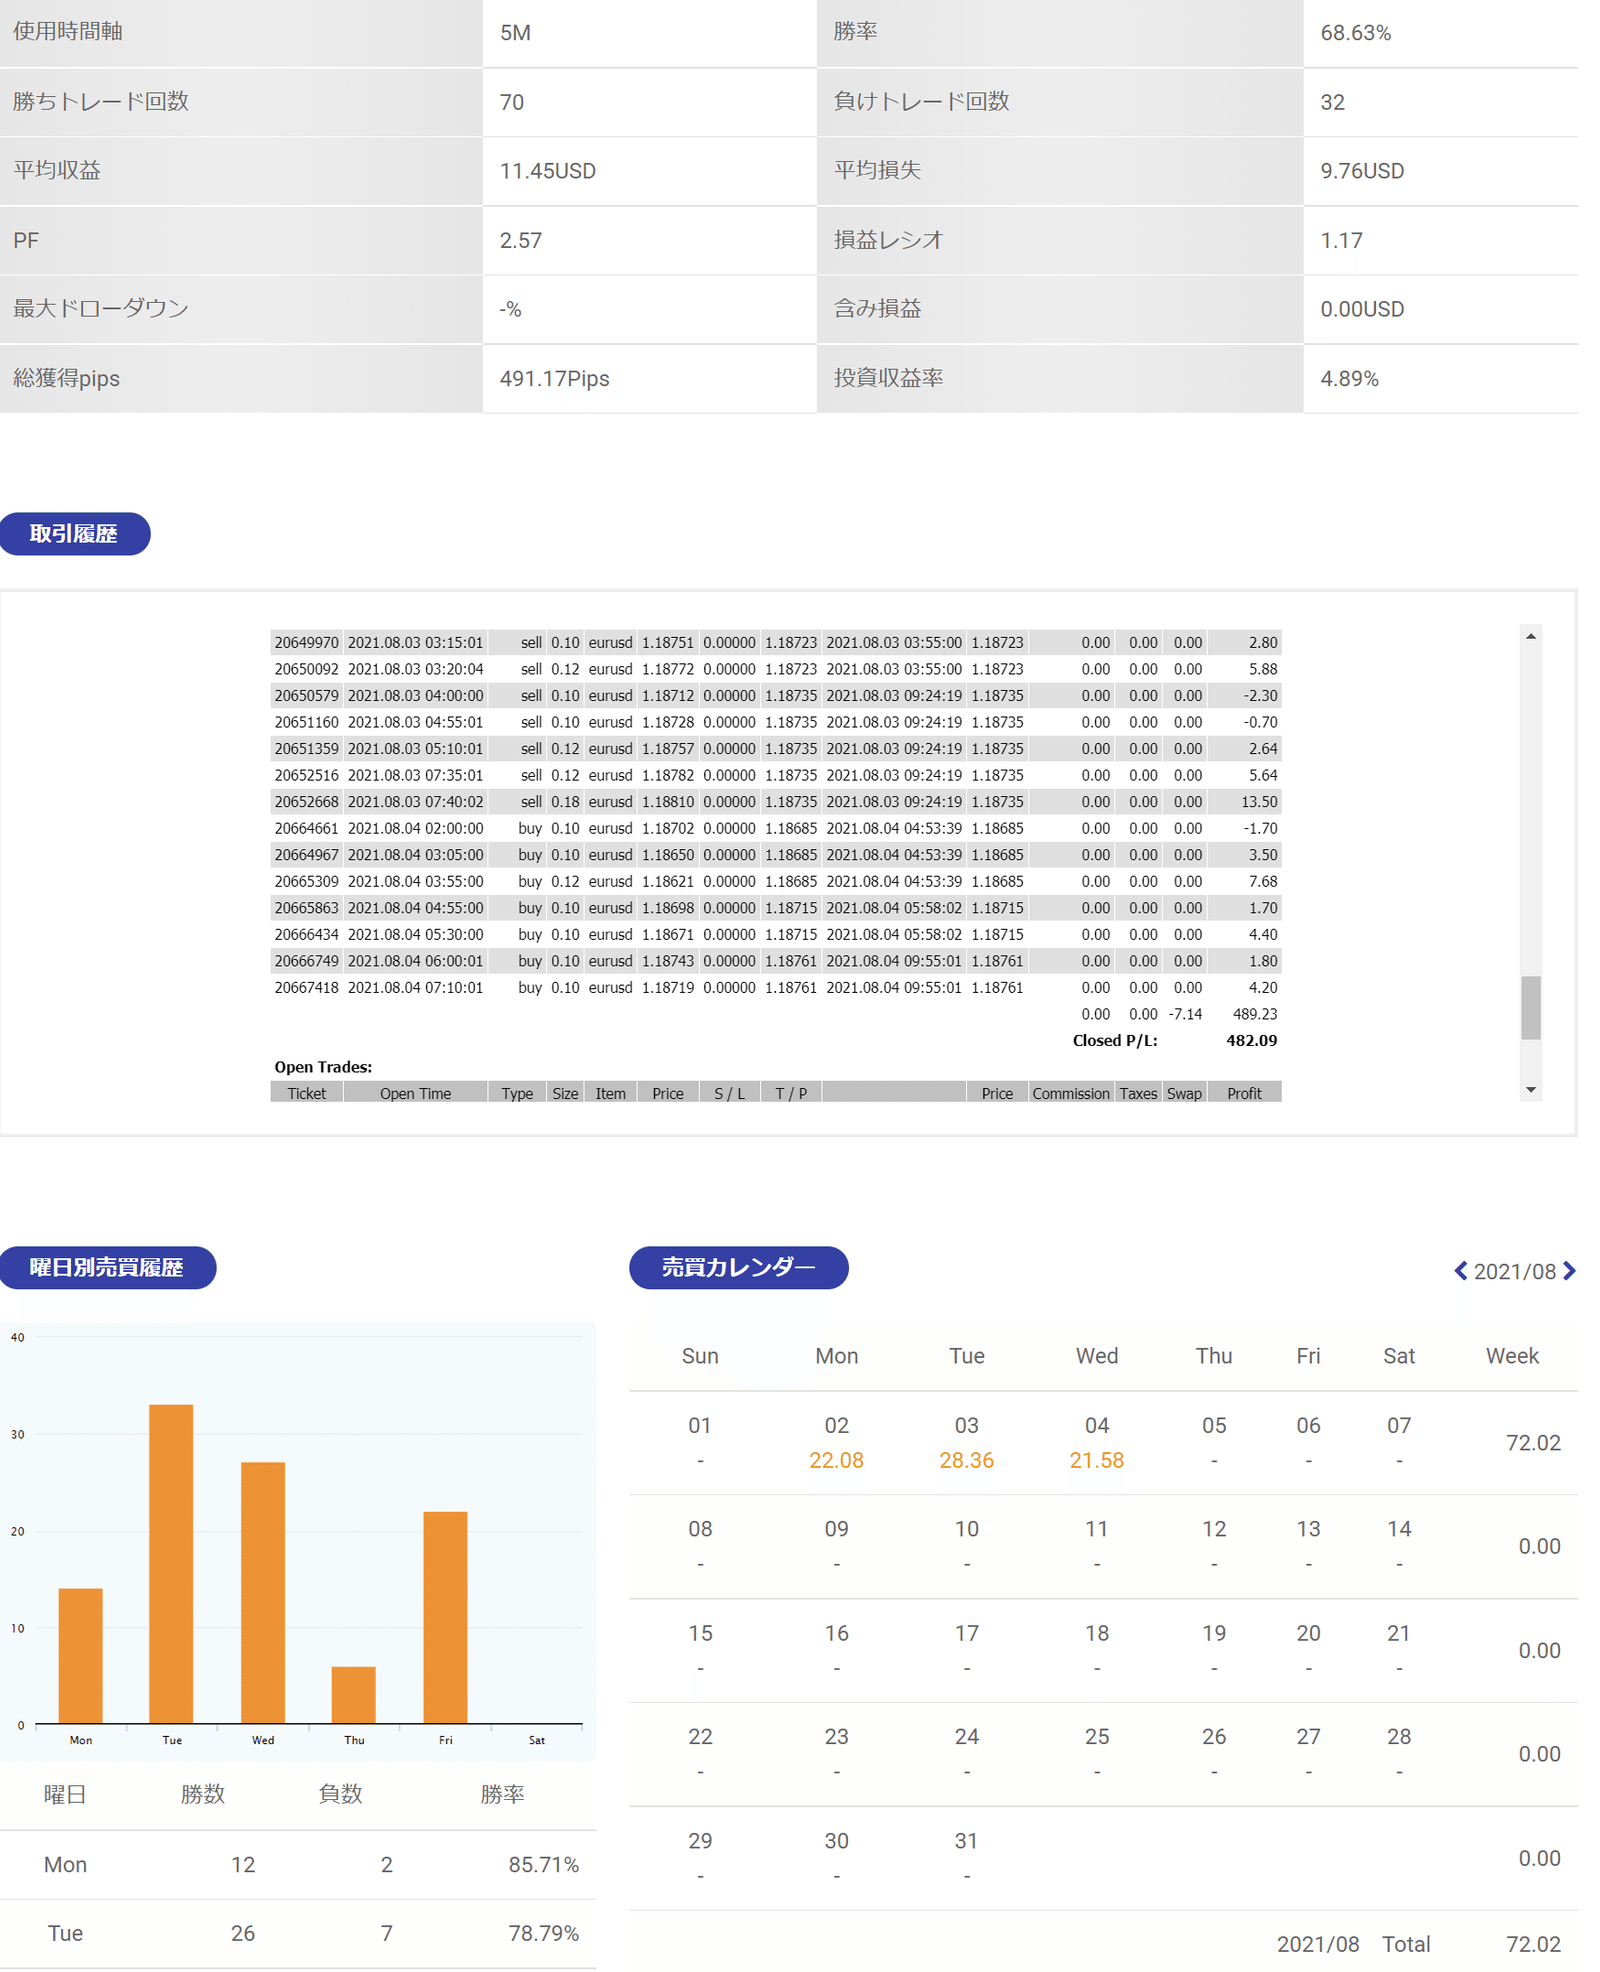Select win rate value 68.63%
The image size is (1600, 1972).
click(x=1356, y=33)
